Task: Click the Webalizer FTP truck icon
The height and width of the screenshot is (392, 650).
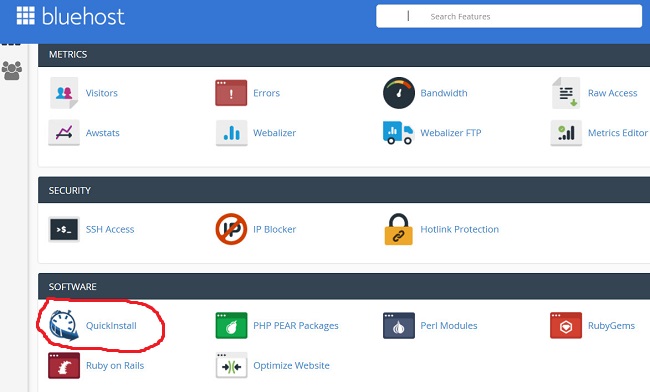Action: [398, 133]
